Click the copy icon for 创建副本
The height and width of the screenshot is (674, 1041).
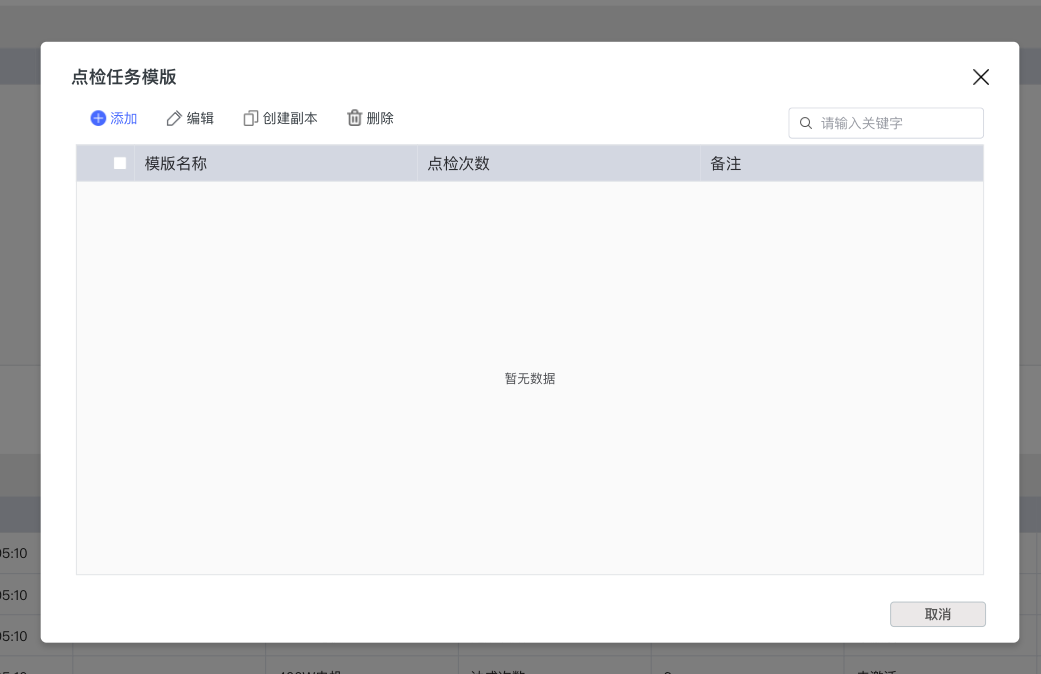click(x=250, y=118)
